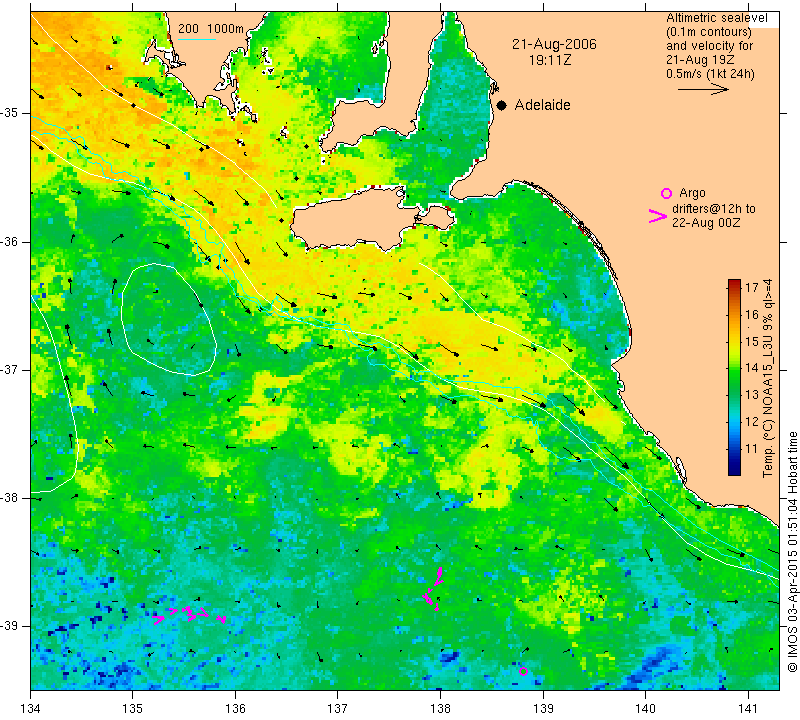Click the latitude label '-35'
The height and width of the screenshot is (720, 800).
pos(10,113)
